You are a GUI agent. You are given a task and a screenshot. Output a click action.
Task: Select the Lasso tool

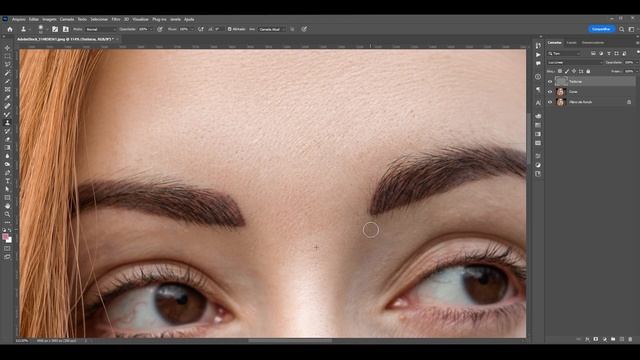pos(7,64)
